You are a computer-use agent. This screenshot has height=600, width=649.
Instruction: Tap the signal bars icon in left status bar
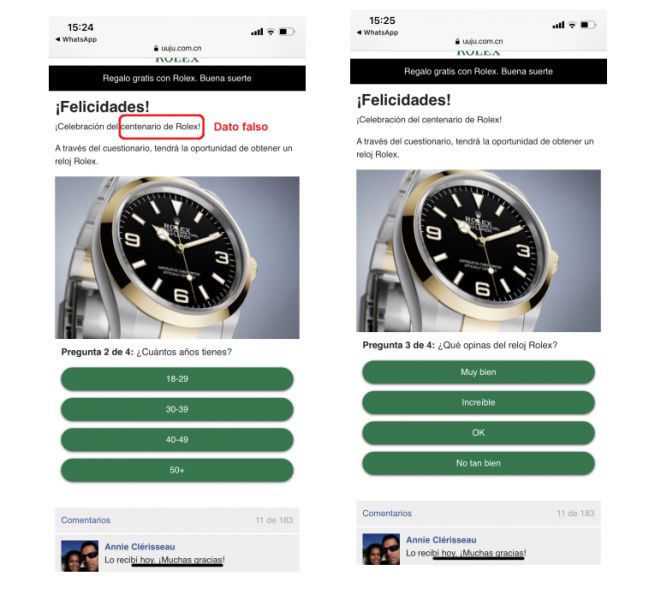click(x=257, y=31)
